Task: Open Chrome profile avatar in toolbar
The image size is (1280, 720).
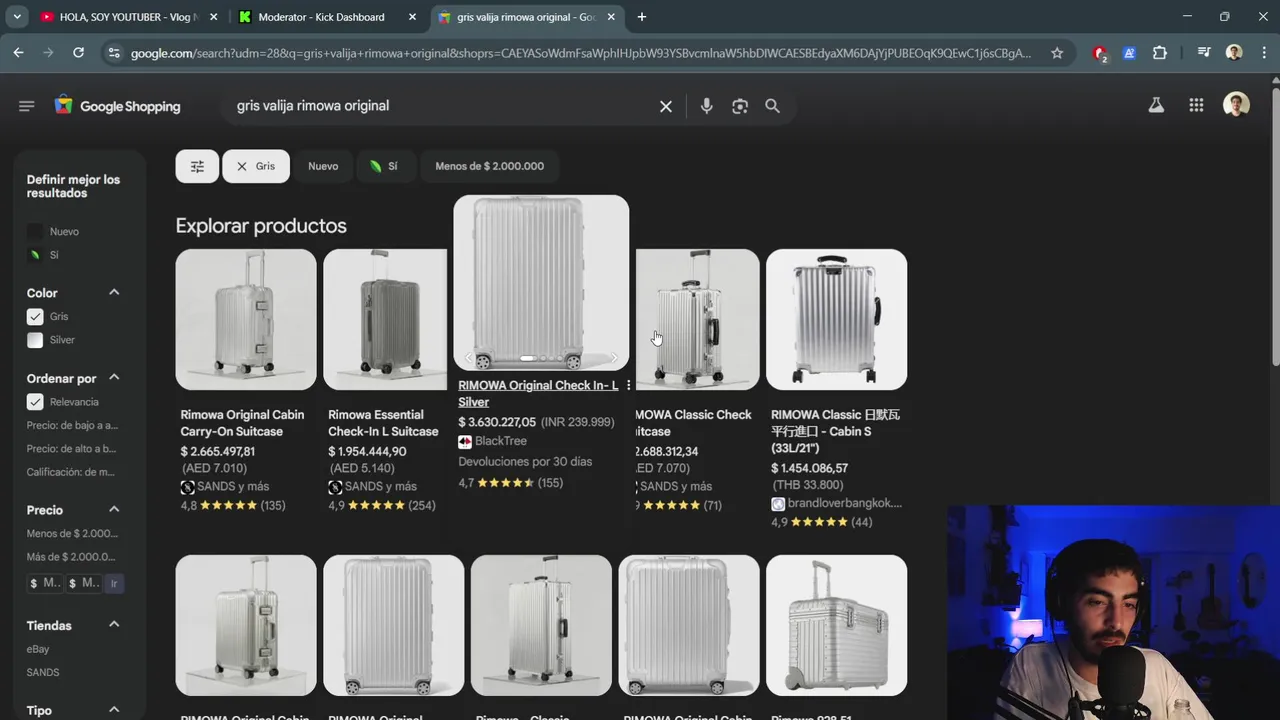Action: click(x=1234, y=53)
